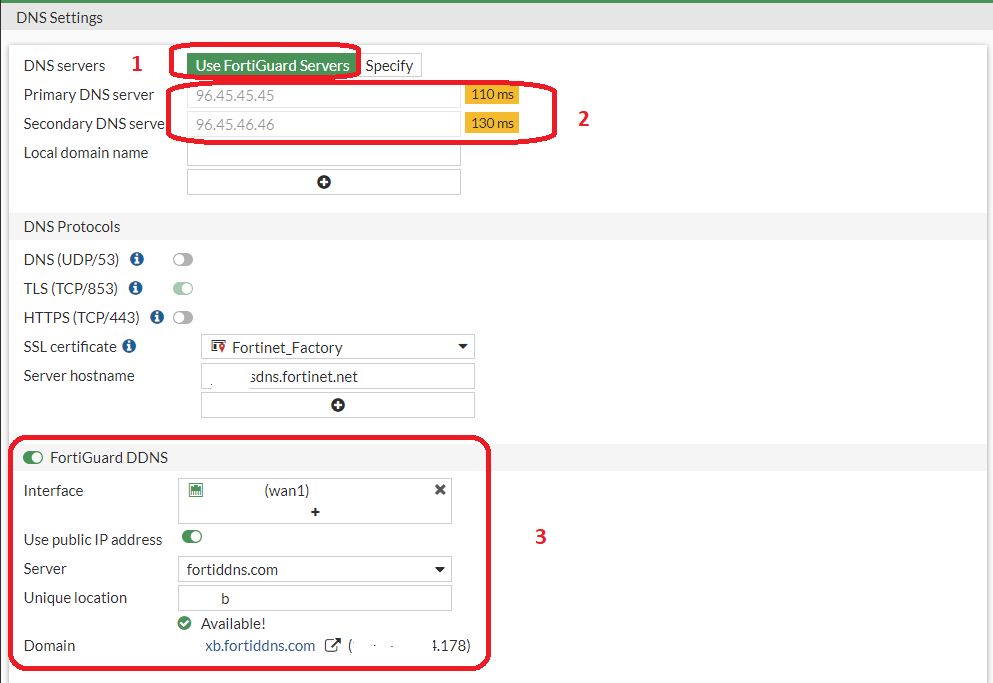Viewport: 993px width, 683px height.
Task: Show info for HTTPS (TCP/443)
Action: (x=157, y=317)
